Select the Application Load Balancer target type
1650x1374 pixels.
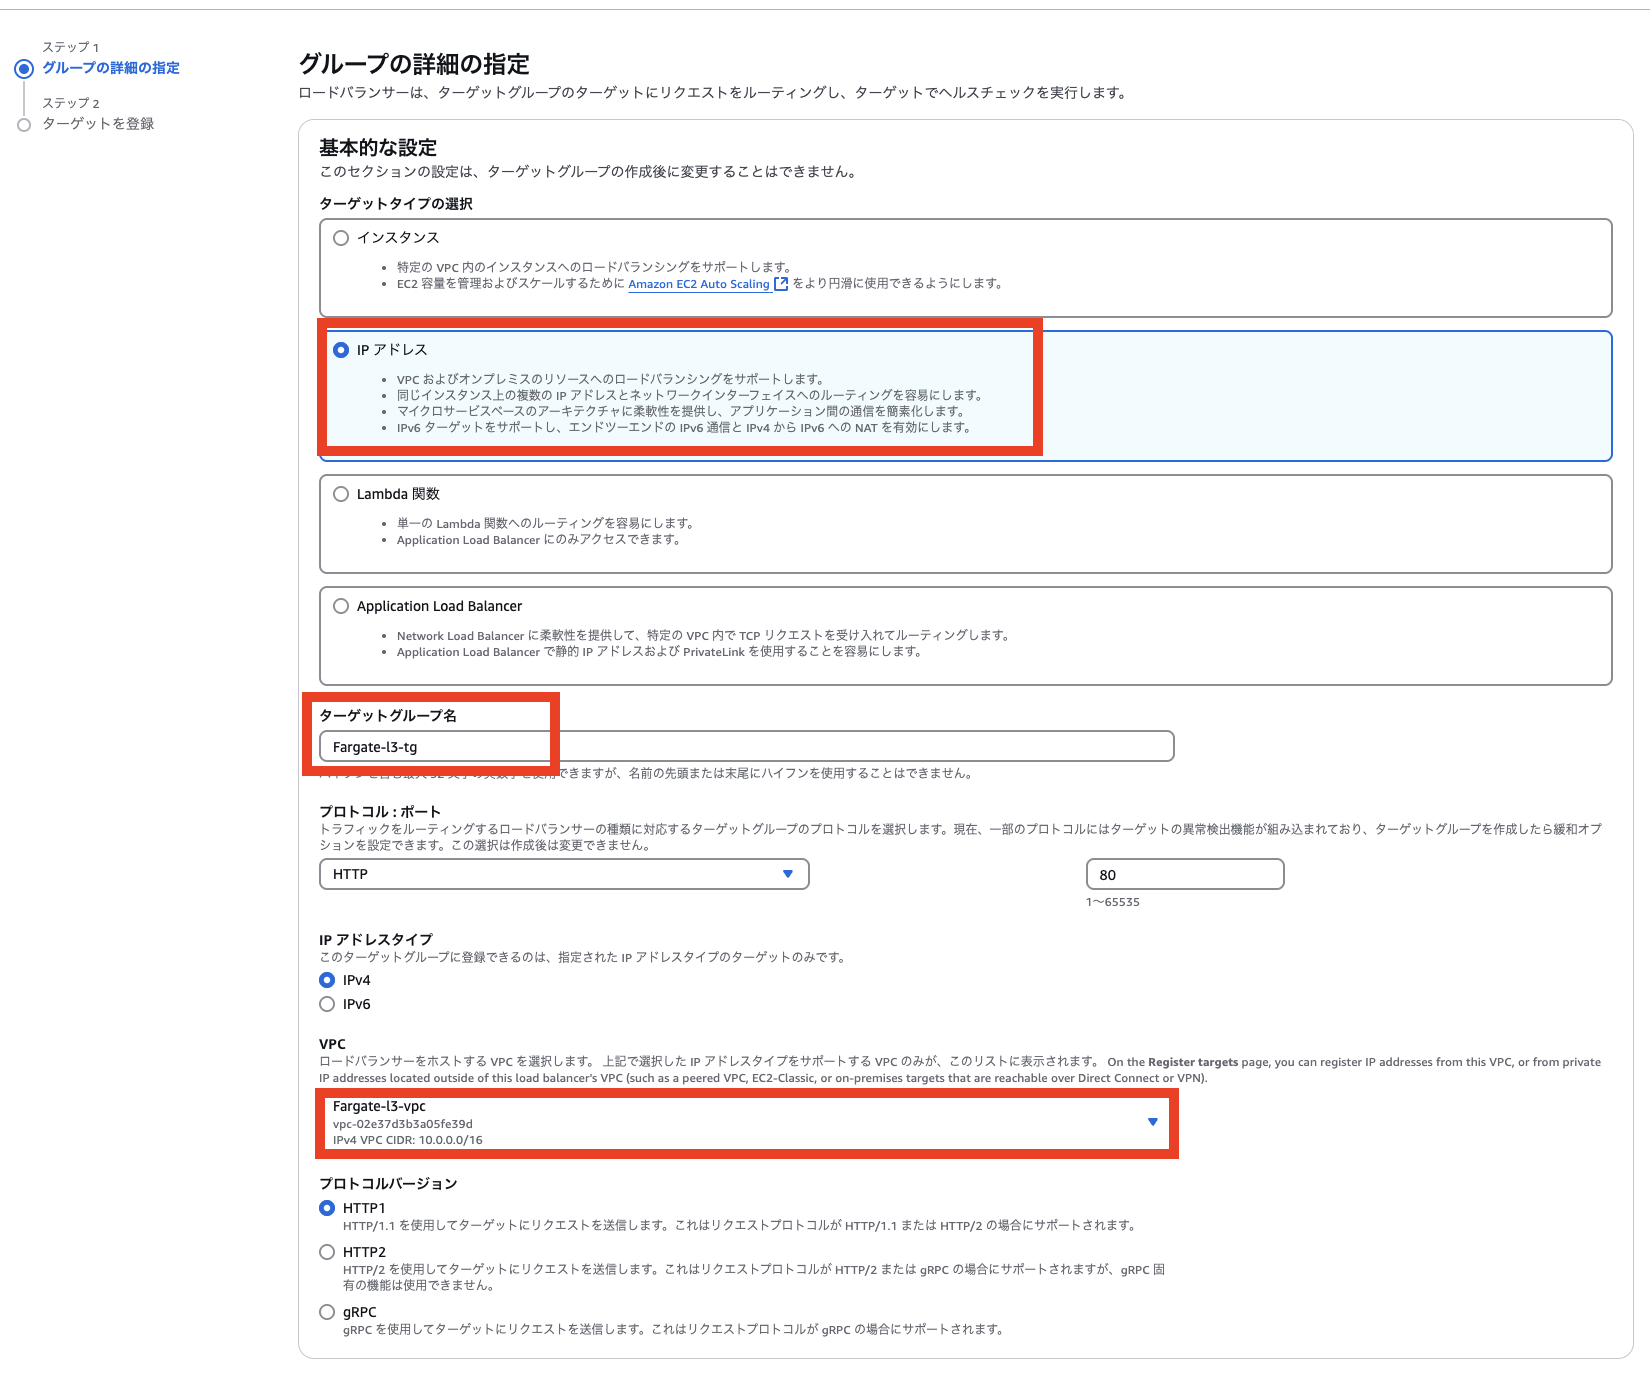pyautogui.click(x=339, y=606)
